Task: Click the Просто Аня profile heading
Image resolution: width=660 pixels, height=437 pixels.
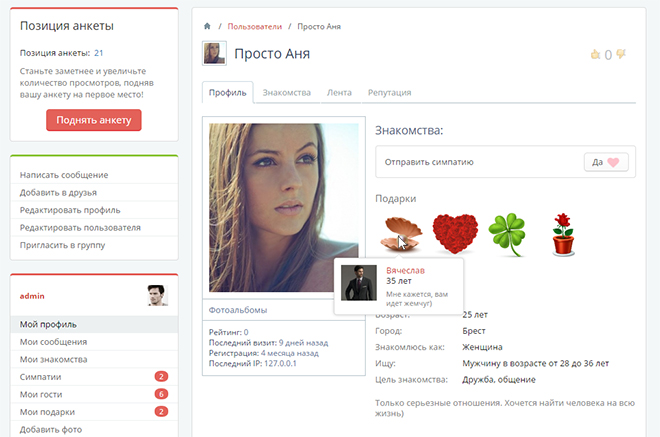Action: tap(272, 54)
